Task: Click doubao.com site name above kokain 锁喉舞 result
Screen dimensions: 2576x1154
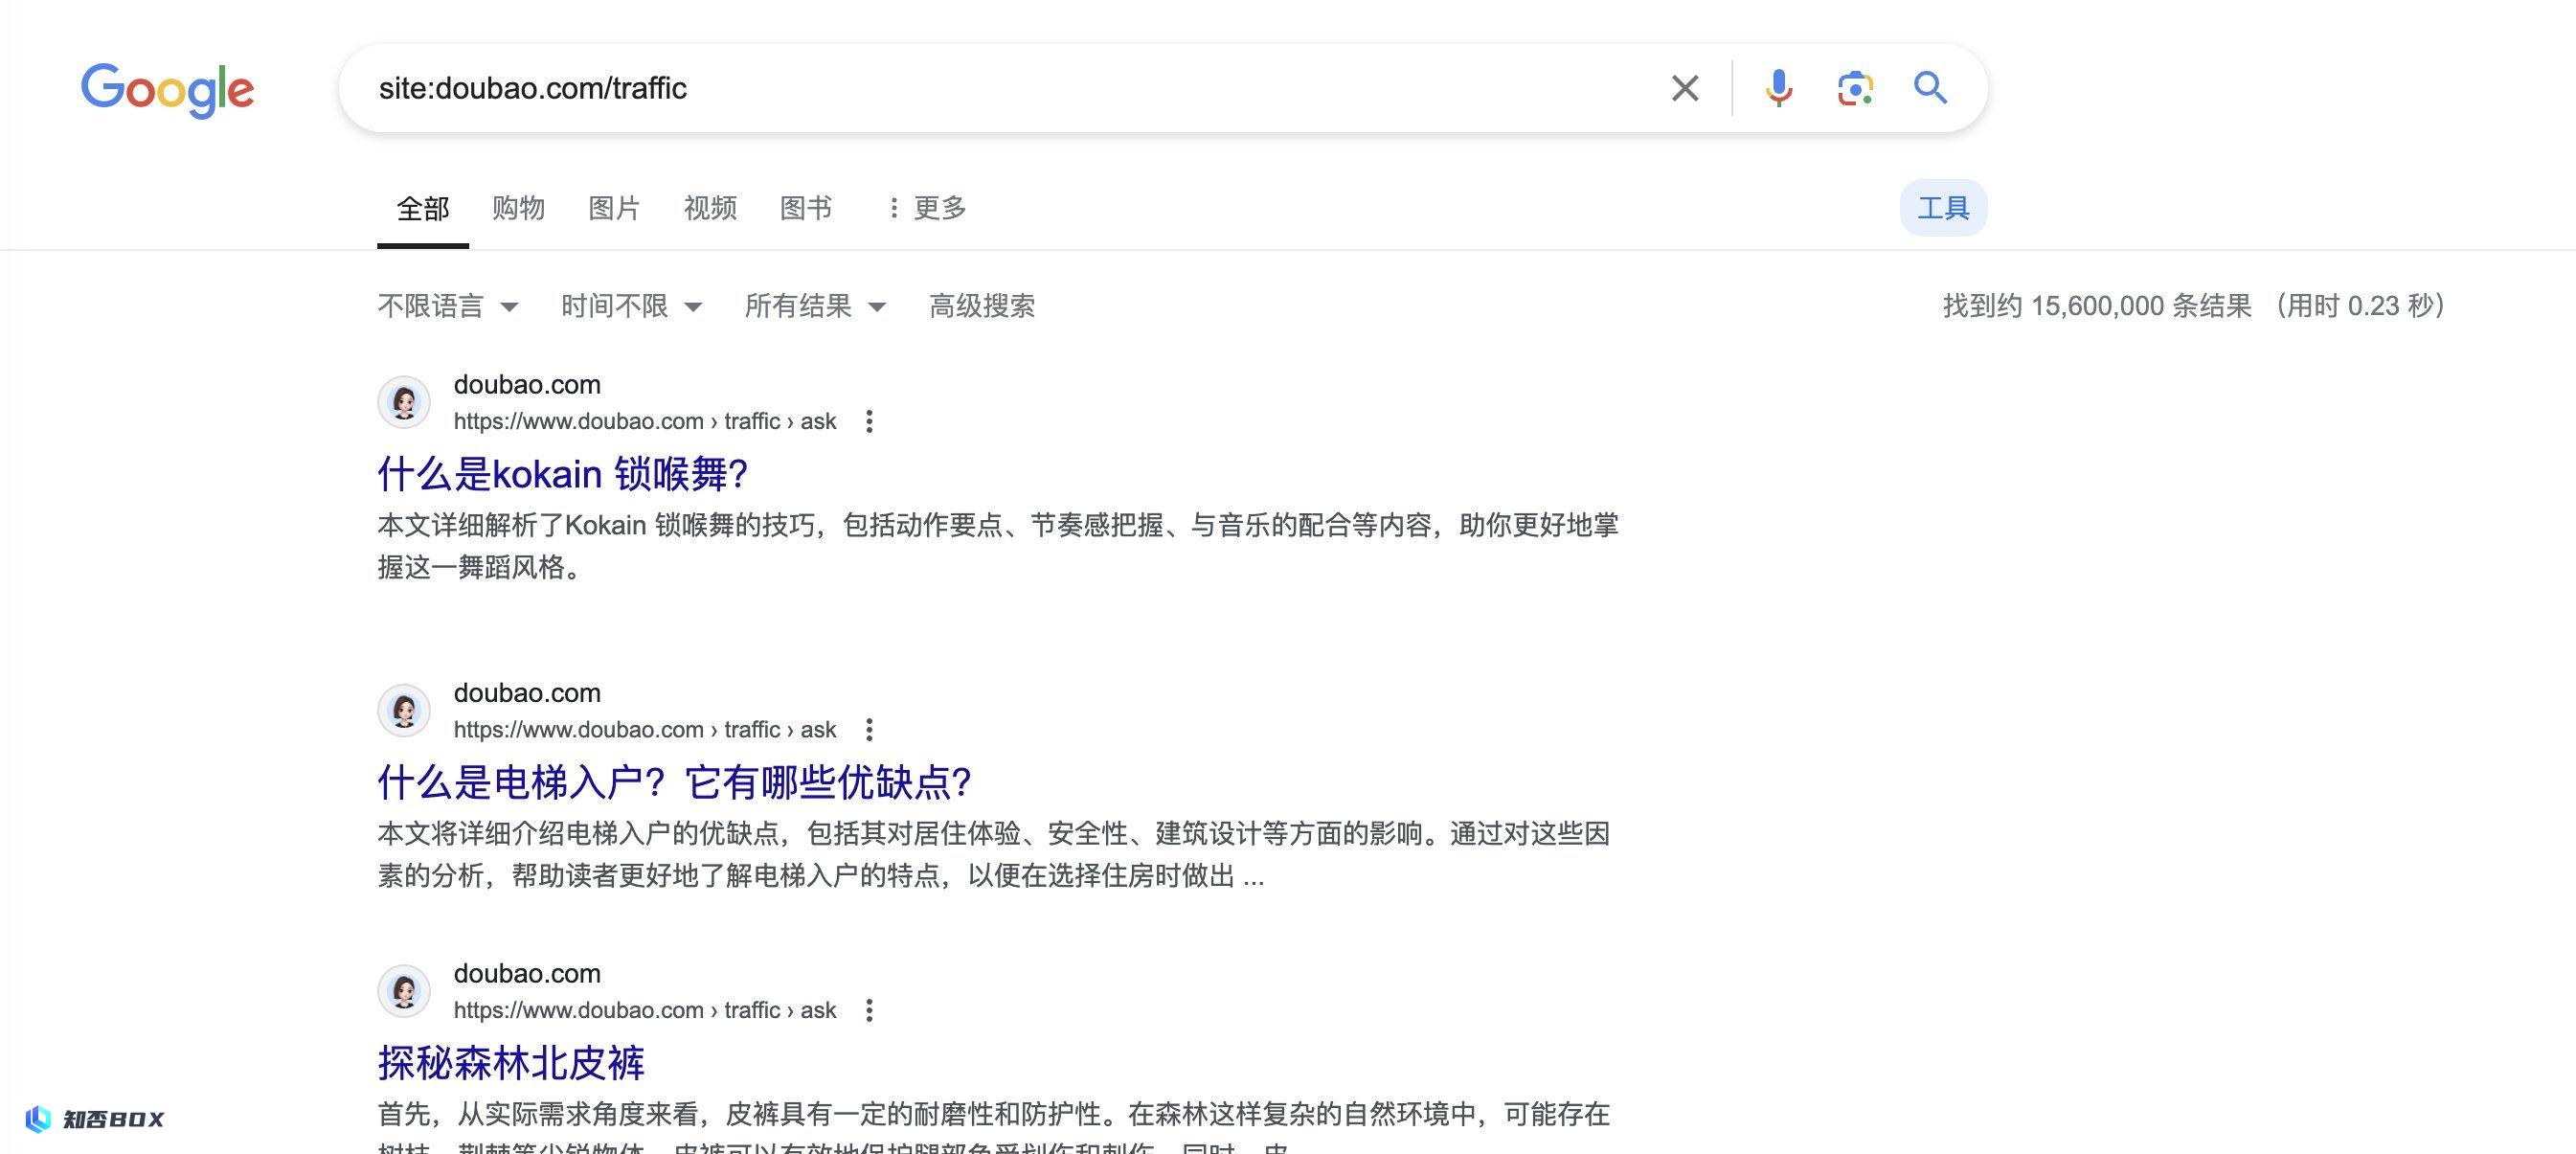Action: [x=527, y=385]
